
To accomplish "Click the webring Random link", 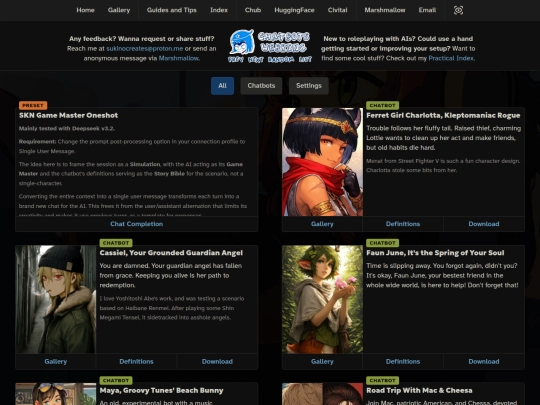I will pyautogui.click(x=281, y=59).
